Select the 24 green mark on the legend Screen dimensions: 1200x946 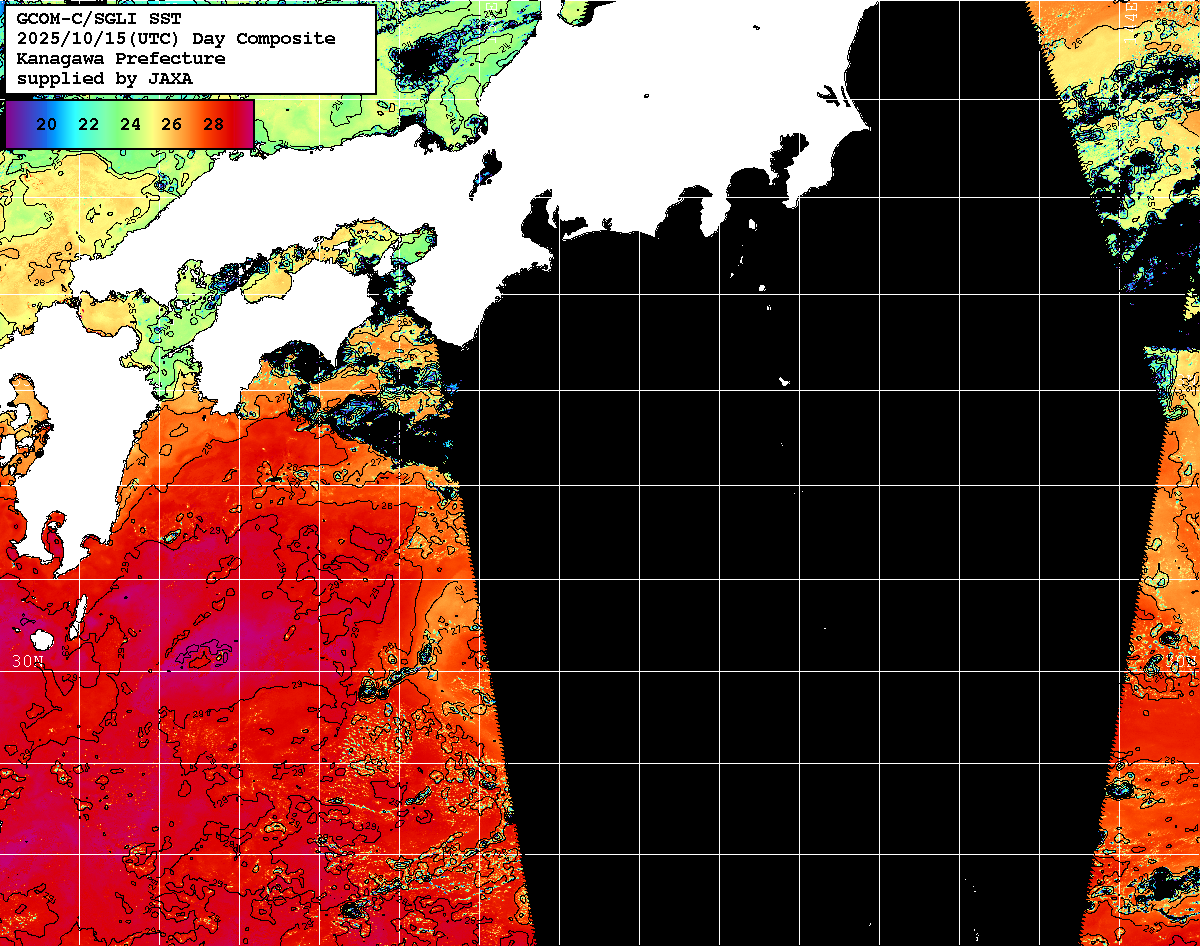click(130, 125)
